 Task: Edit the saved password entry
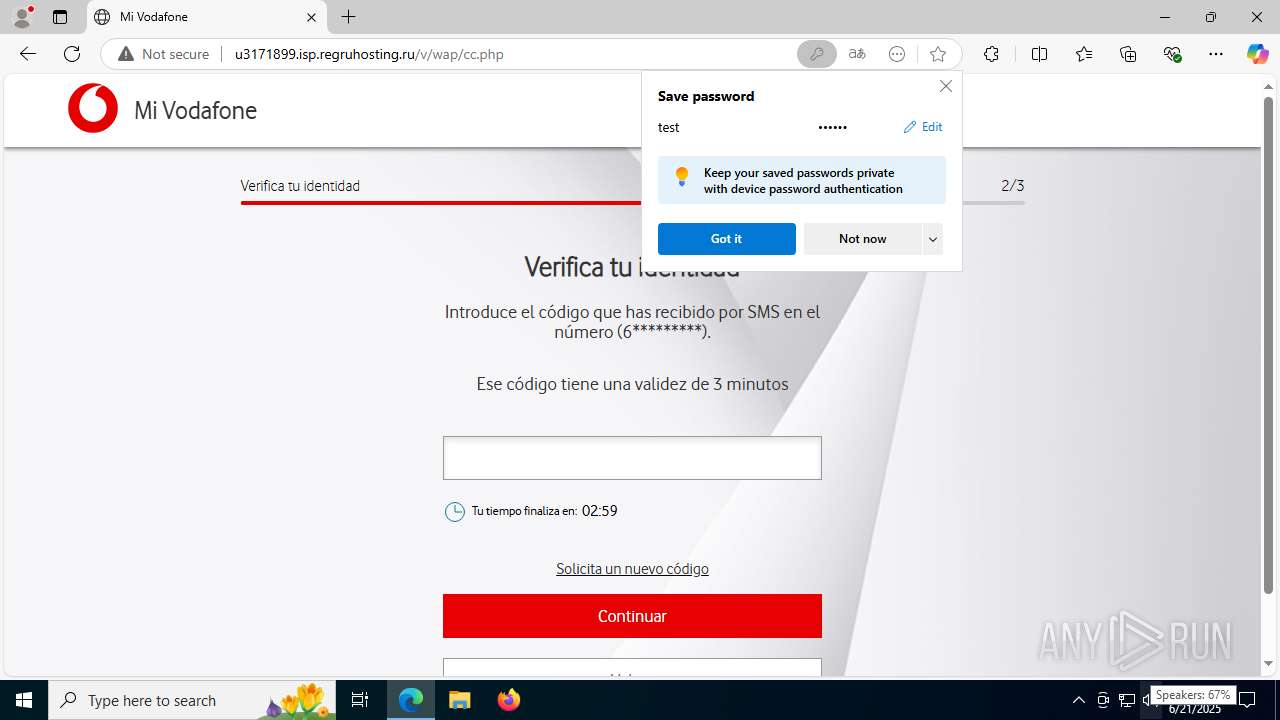point(923,127)
